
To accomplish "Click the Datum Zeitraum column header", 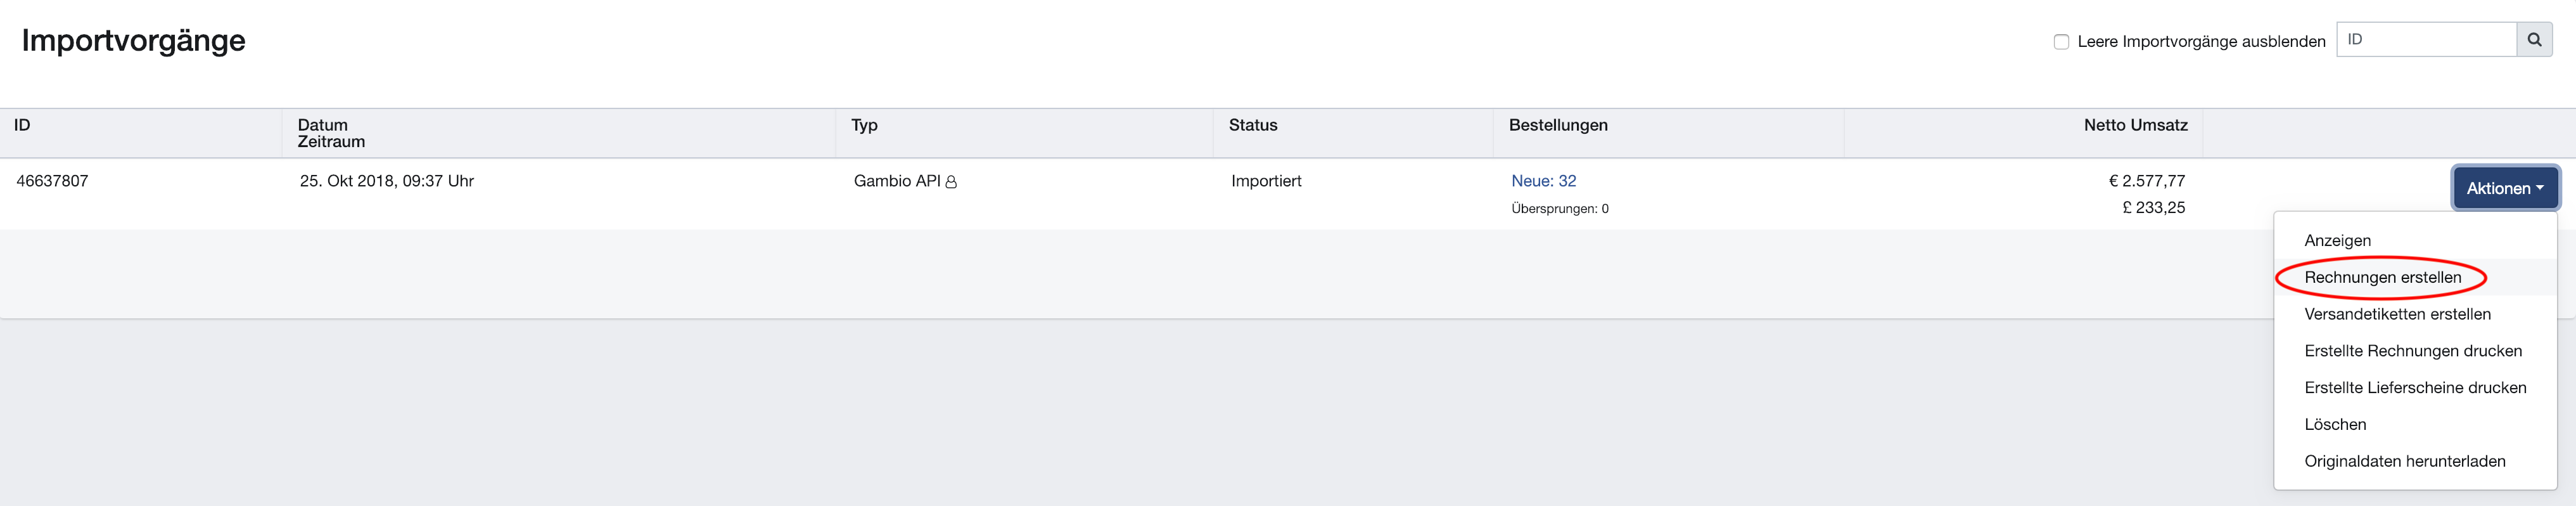I will point(331,133).
